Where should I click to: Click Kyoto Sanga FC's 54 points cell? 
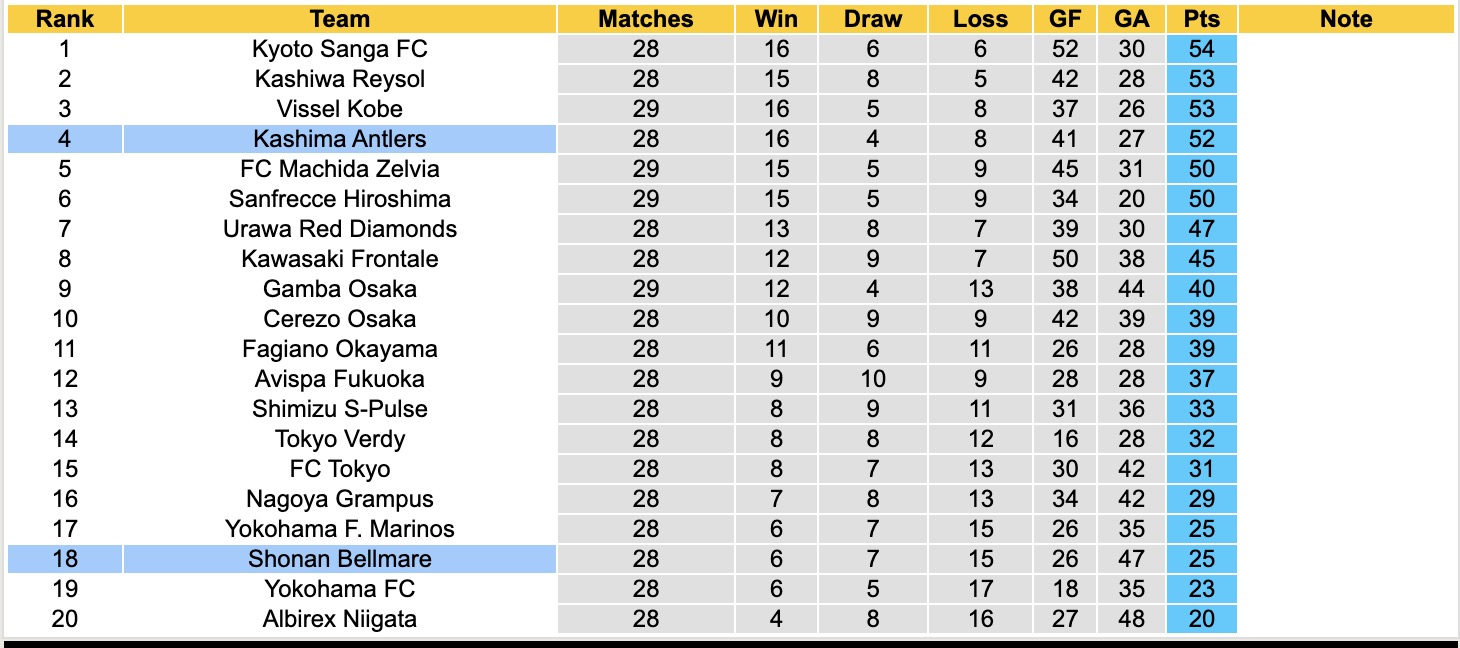(x=1201, y=49)
